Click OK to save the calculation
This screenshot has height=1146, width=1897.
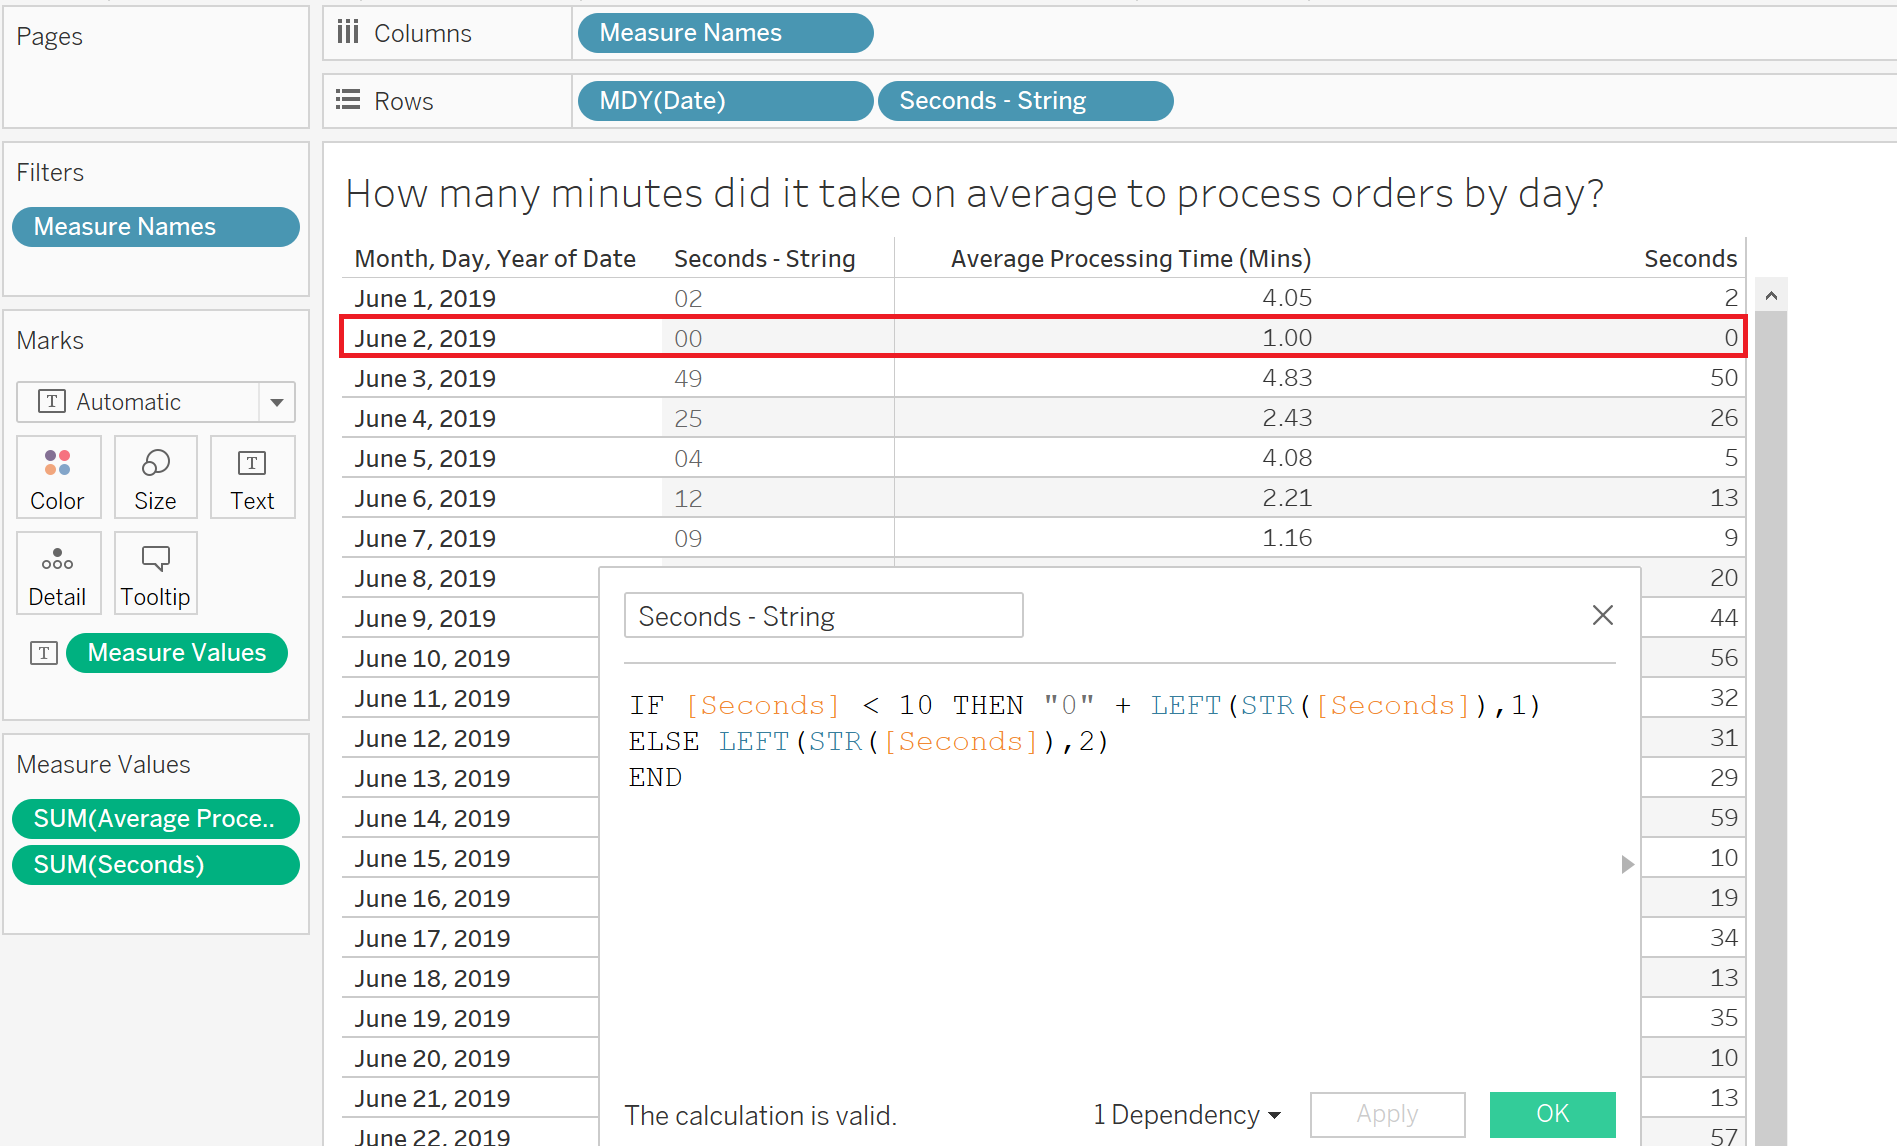point(1552,1114)
